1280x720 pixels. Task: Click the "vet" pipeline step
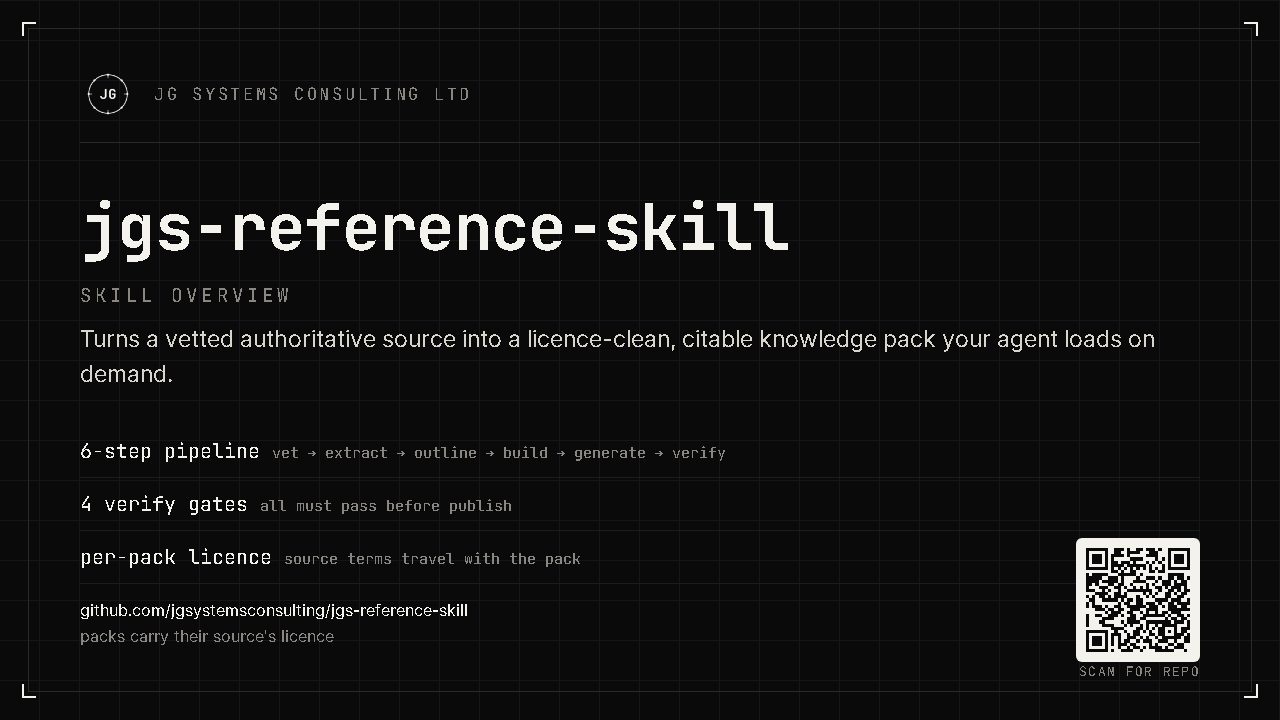(285, 453)
